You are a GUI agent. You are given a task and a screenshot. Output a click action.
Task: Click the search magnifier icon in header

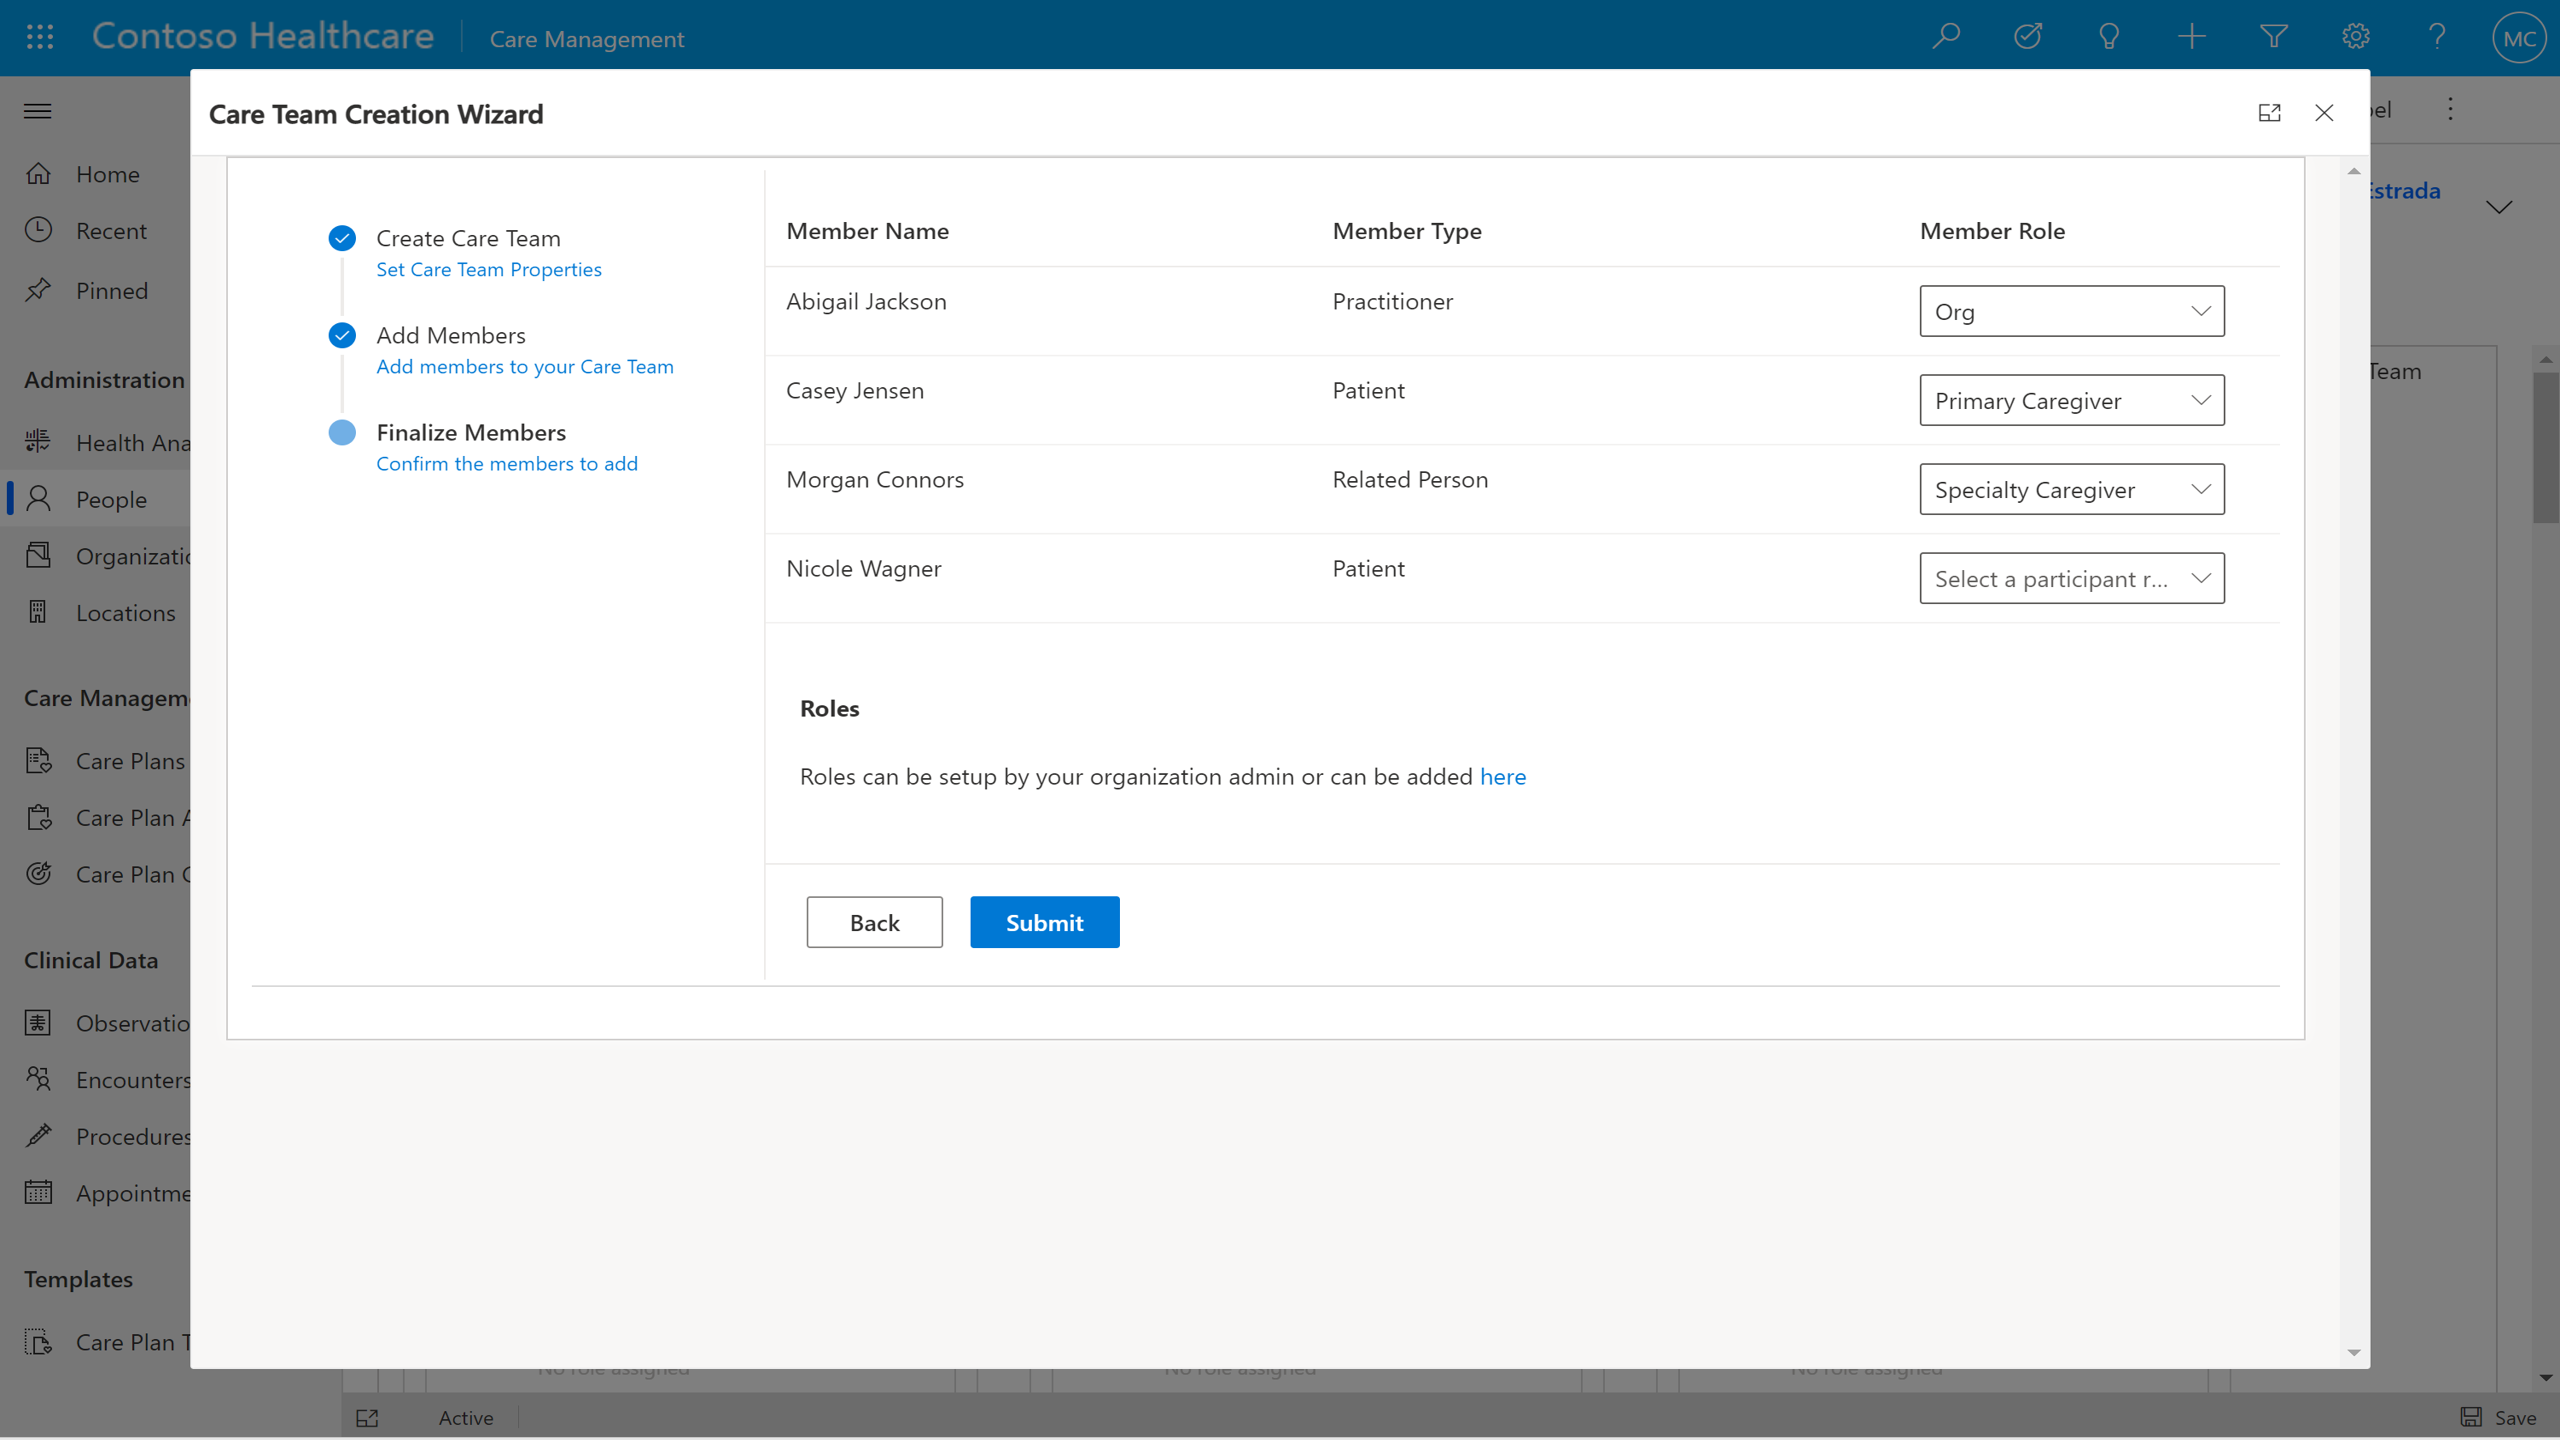[x=1946, y=37]
